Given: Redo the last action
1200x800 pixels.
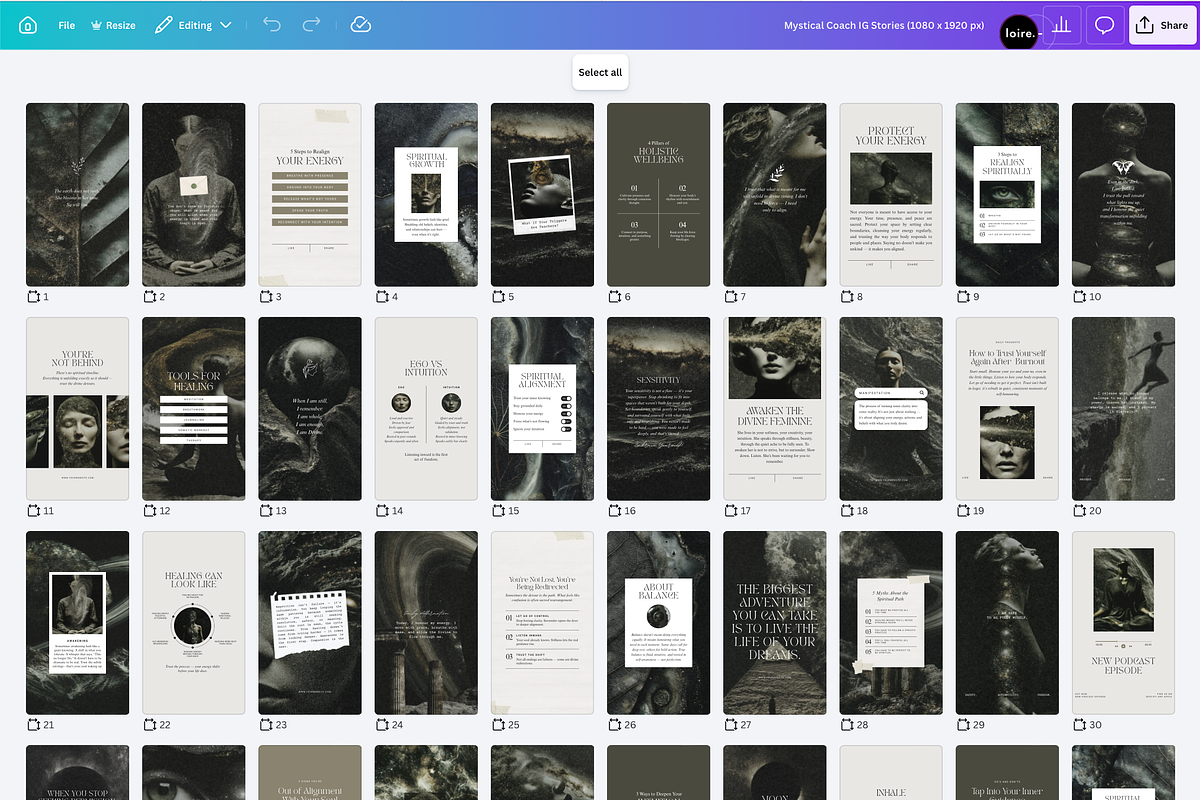Looking at the screenshot, I should coord(312,25).
